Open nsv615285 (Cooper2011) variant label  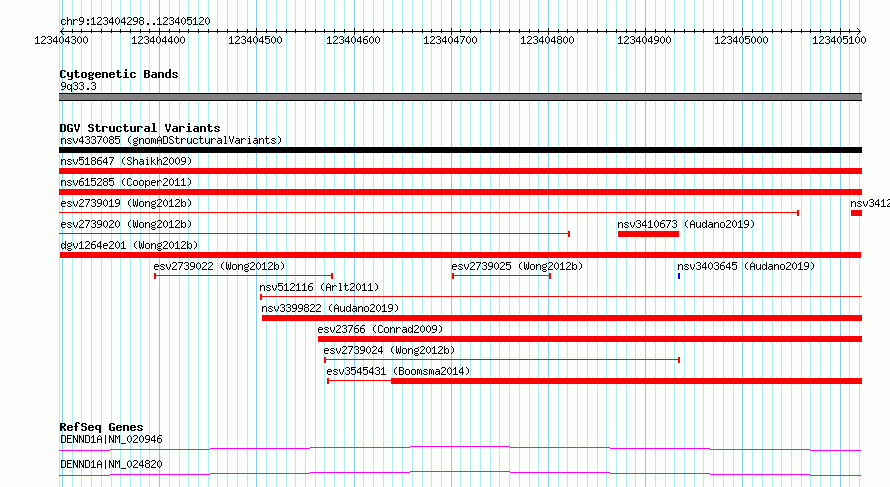pyautogui.click(x=126, y=182)
